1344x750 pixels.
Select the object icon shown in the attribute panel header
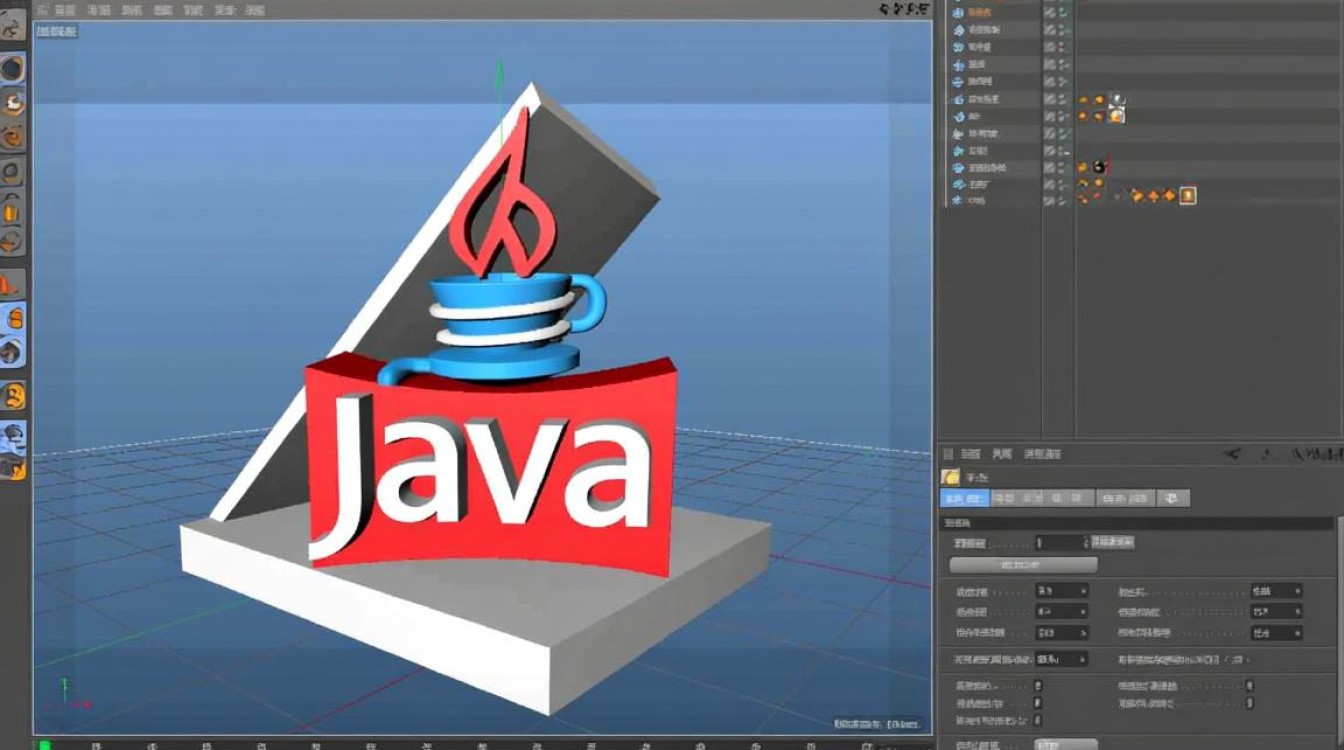click(x=953, y=476)
